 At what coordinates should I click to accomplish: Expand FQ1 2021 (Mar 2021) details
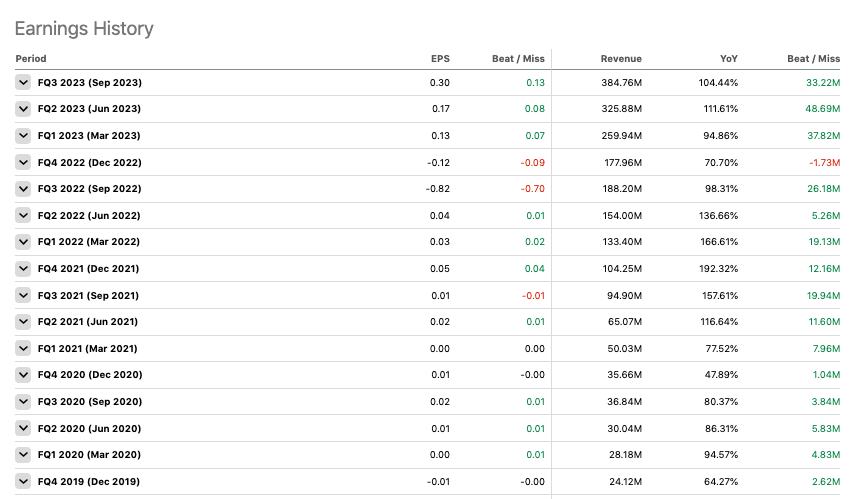tap(23, 349)
